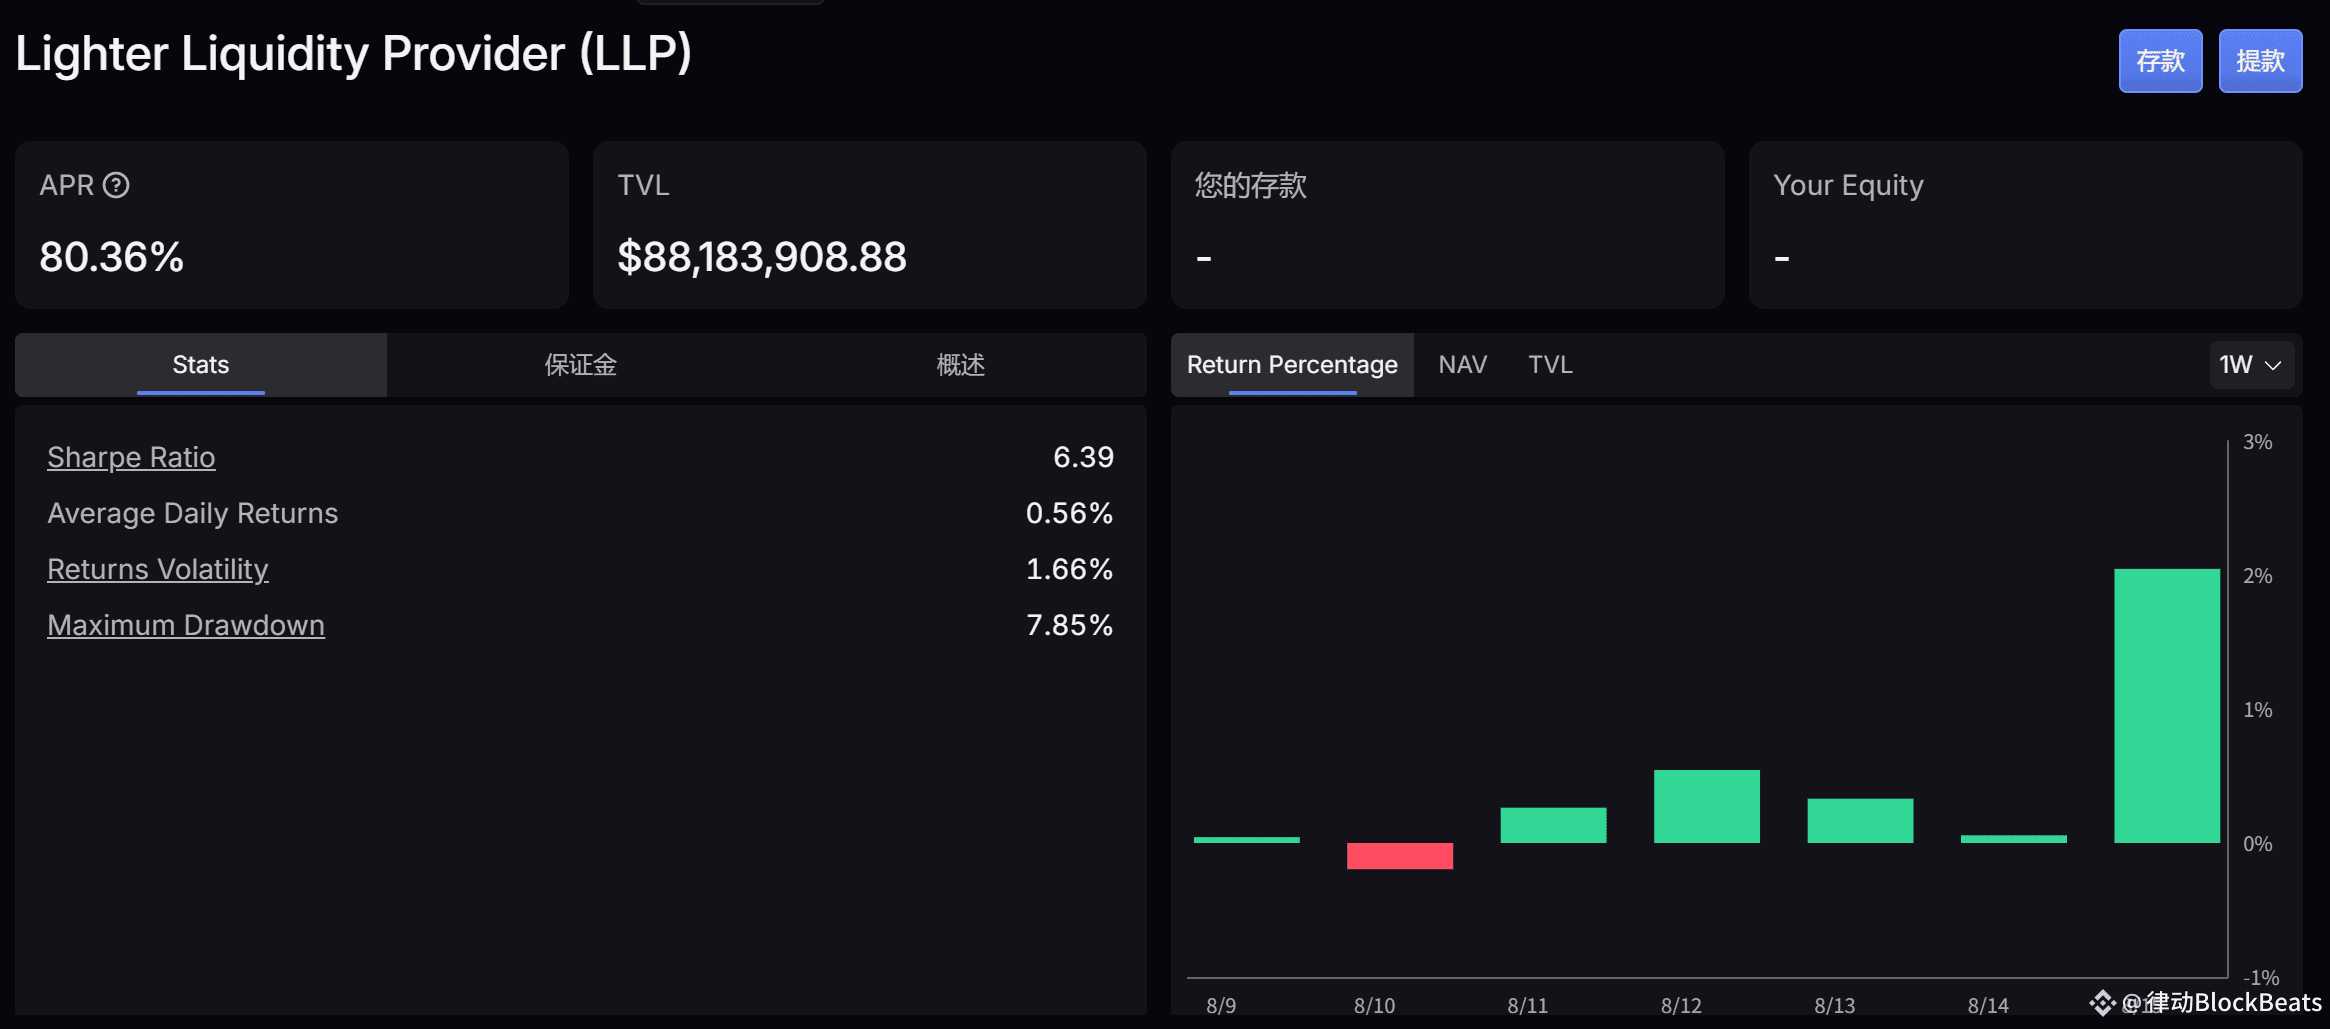Click the 0.56% daily returns value
2330x1029 pixels.
tap(1069, 513)
